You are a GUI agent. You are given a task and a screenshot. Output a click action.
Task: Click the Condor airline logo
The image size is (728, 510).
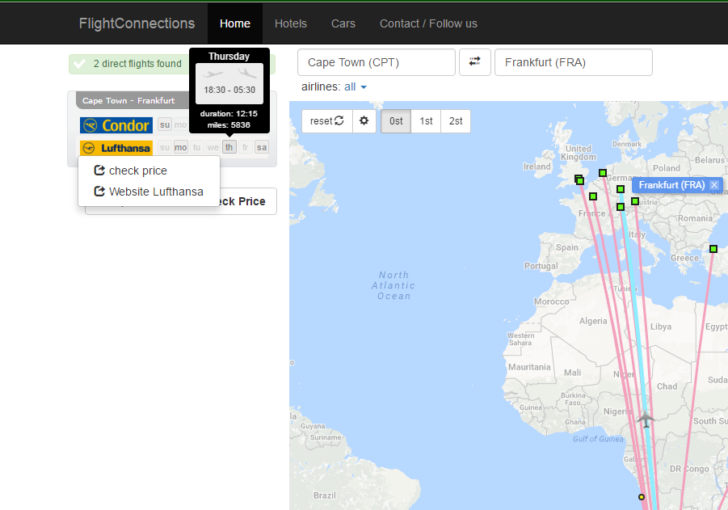pos(116,125)
